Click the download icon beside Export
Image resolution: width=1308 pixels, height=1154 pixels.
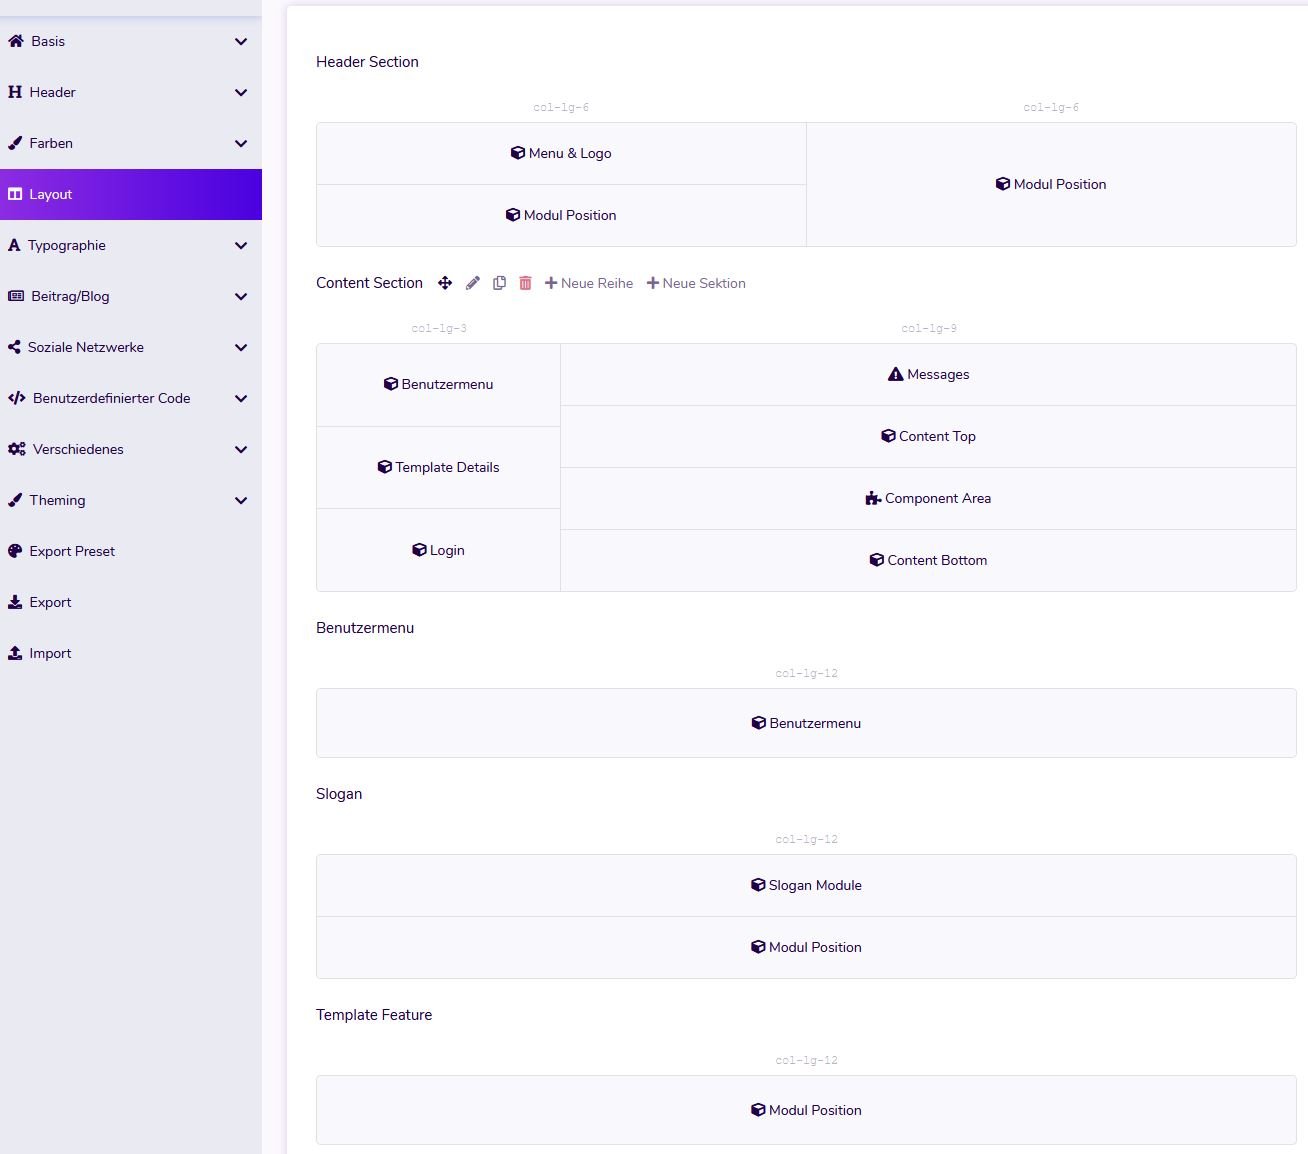click(x=15, y=602)
